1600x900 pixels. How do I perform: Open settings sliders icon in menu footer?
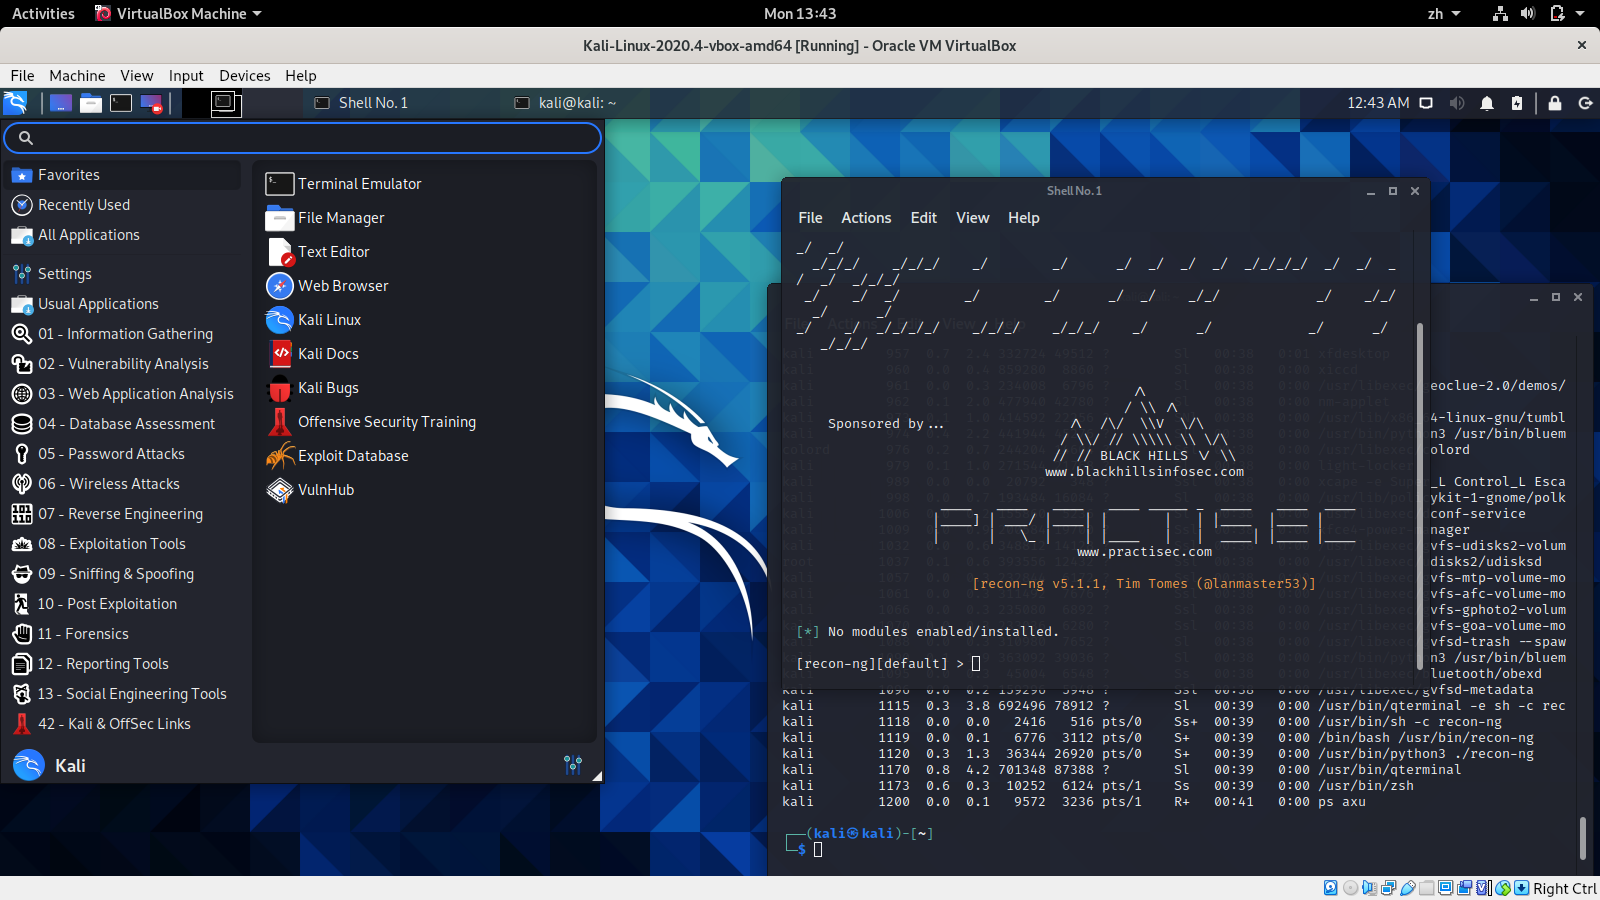573,765
